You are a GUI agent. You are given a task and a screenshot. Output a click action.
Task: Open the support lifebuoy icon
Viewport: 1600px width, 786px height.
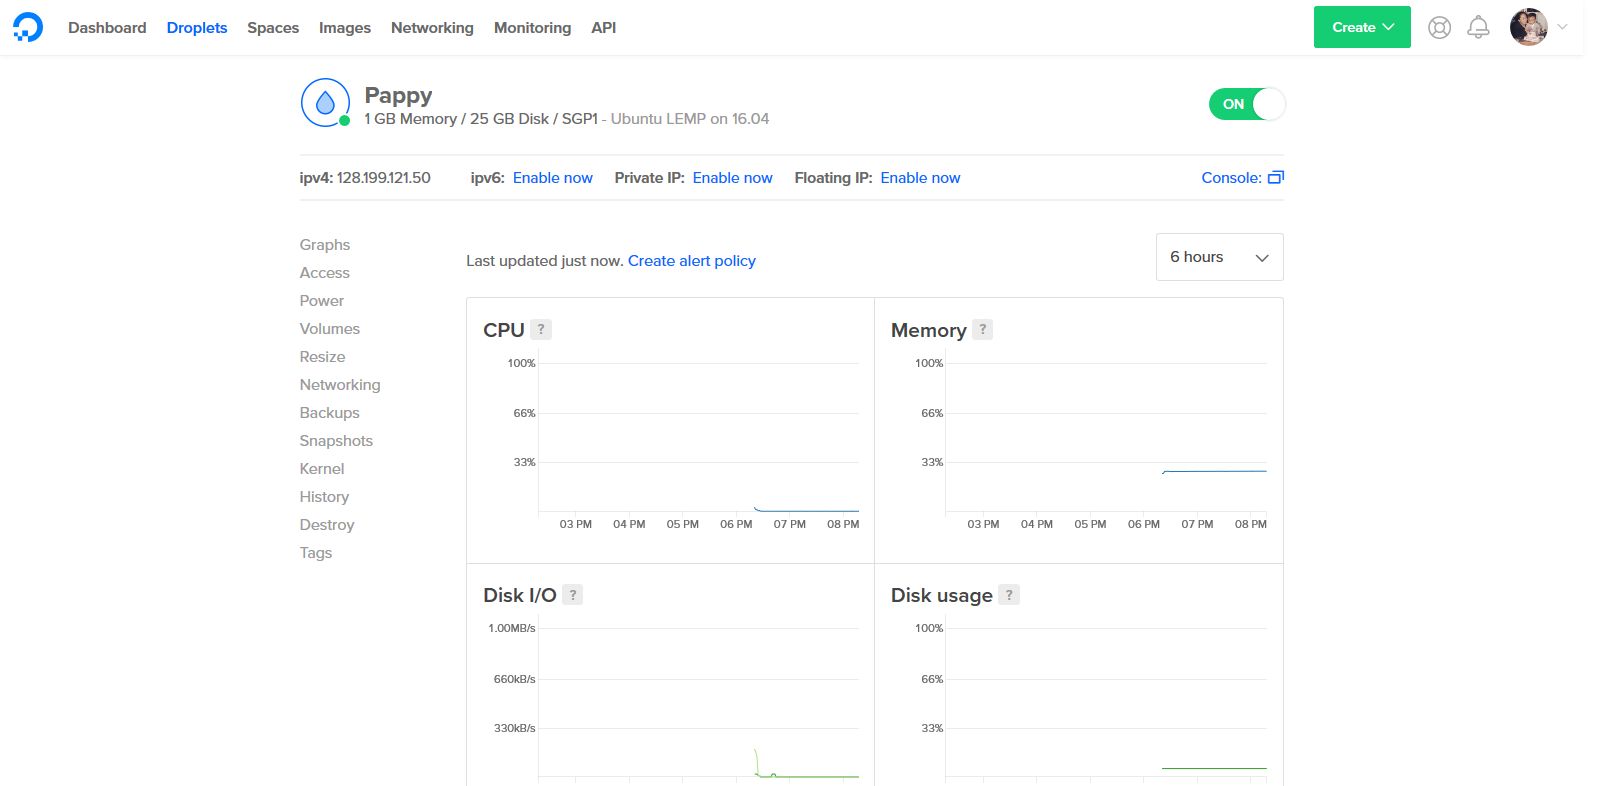click(x=1439, y=28)
